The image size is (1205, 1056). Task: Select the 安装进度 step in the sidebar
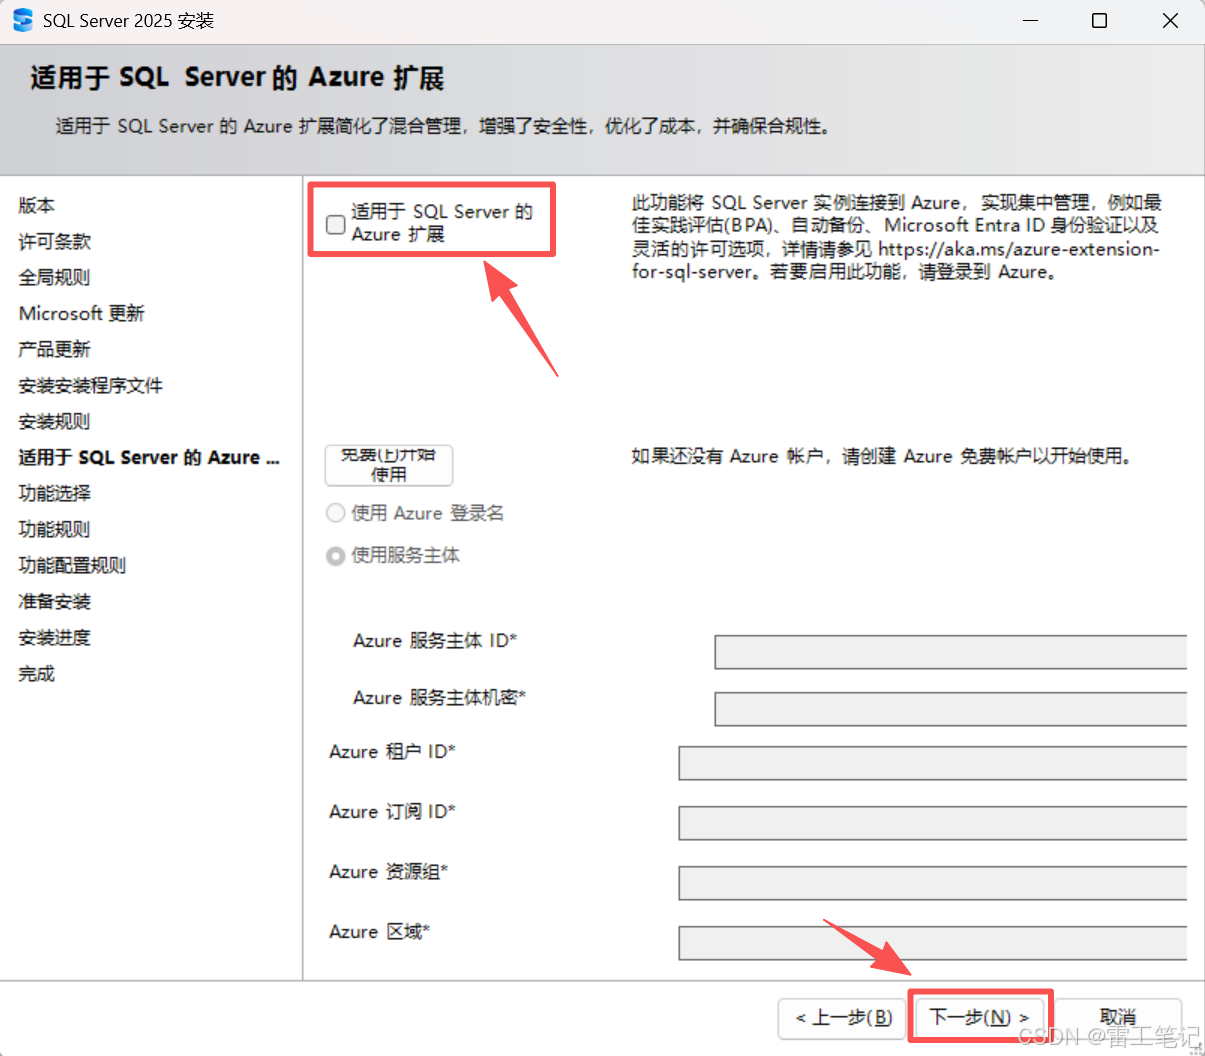[x=55, y=637]
